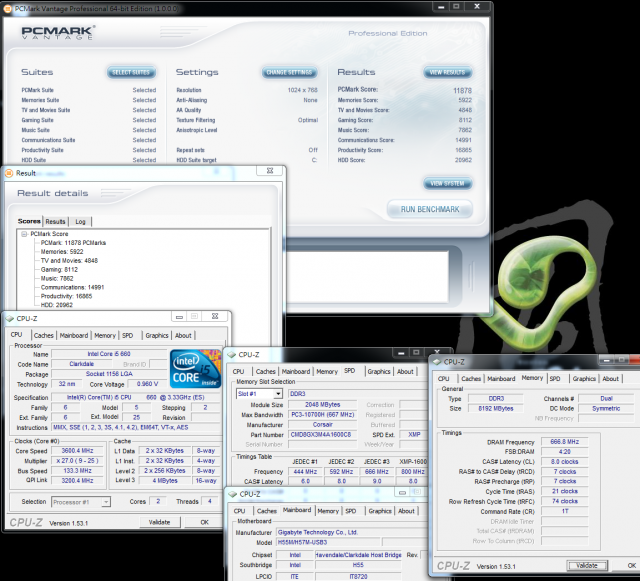Viewport: 640px width, 581px height.
Task: Click View System button
Action: pyautogui.click(x=447, y=183)
